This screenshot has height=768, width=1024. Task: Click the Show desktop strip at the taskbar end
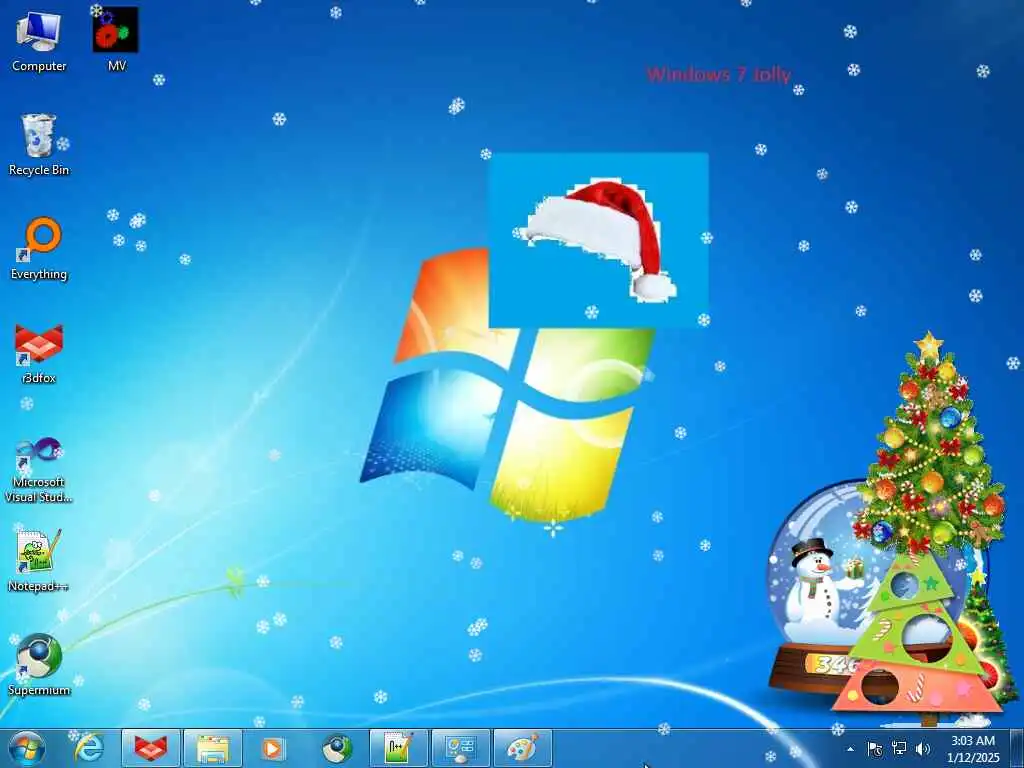click(x=1017, y=748)
